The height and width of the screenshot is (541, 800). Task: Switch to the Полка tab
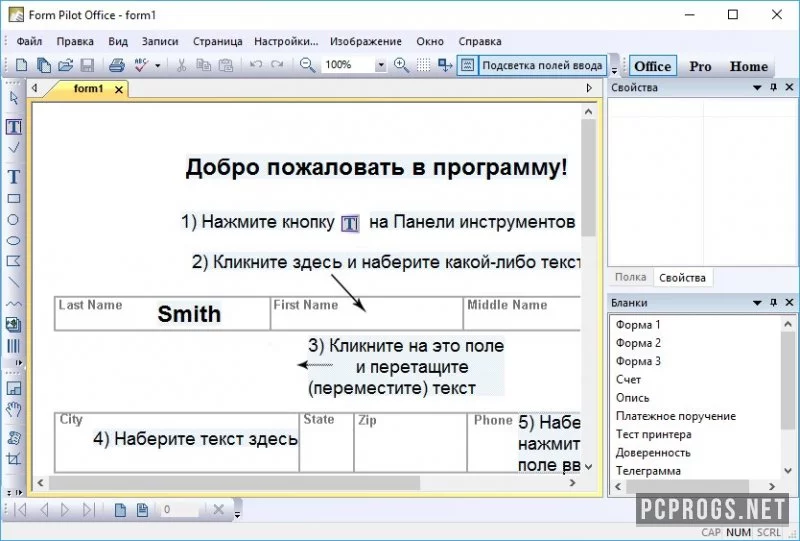pyautogui.click(x=630, y=277)
